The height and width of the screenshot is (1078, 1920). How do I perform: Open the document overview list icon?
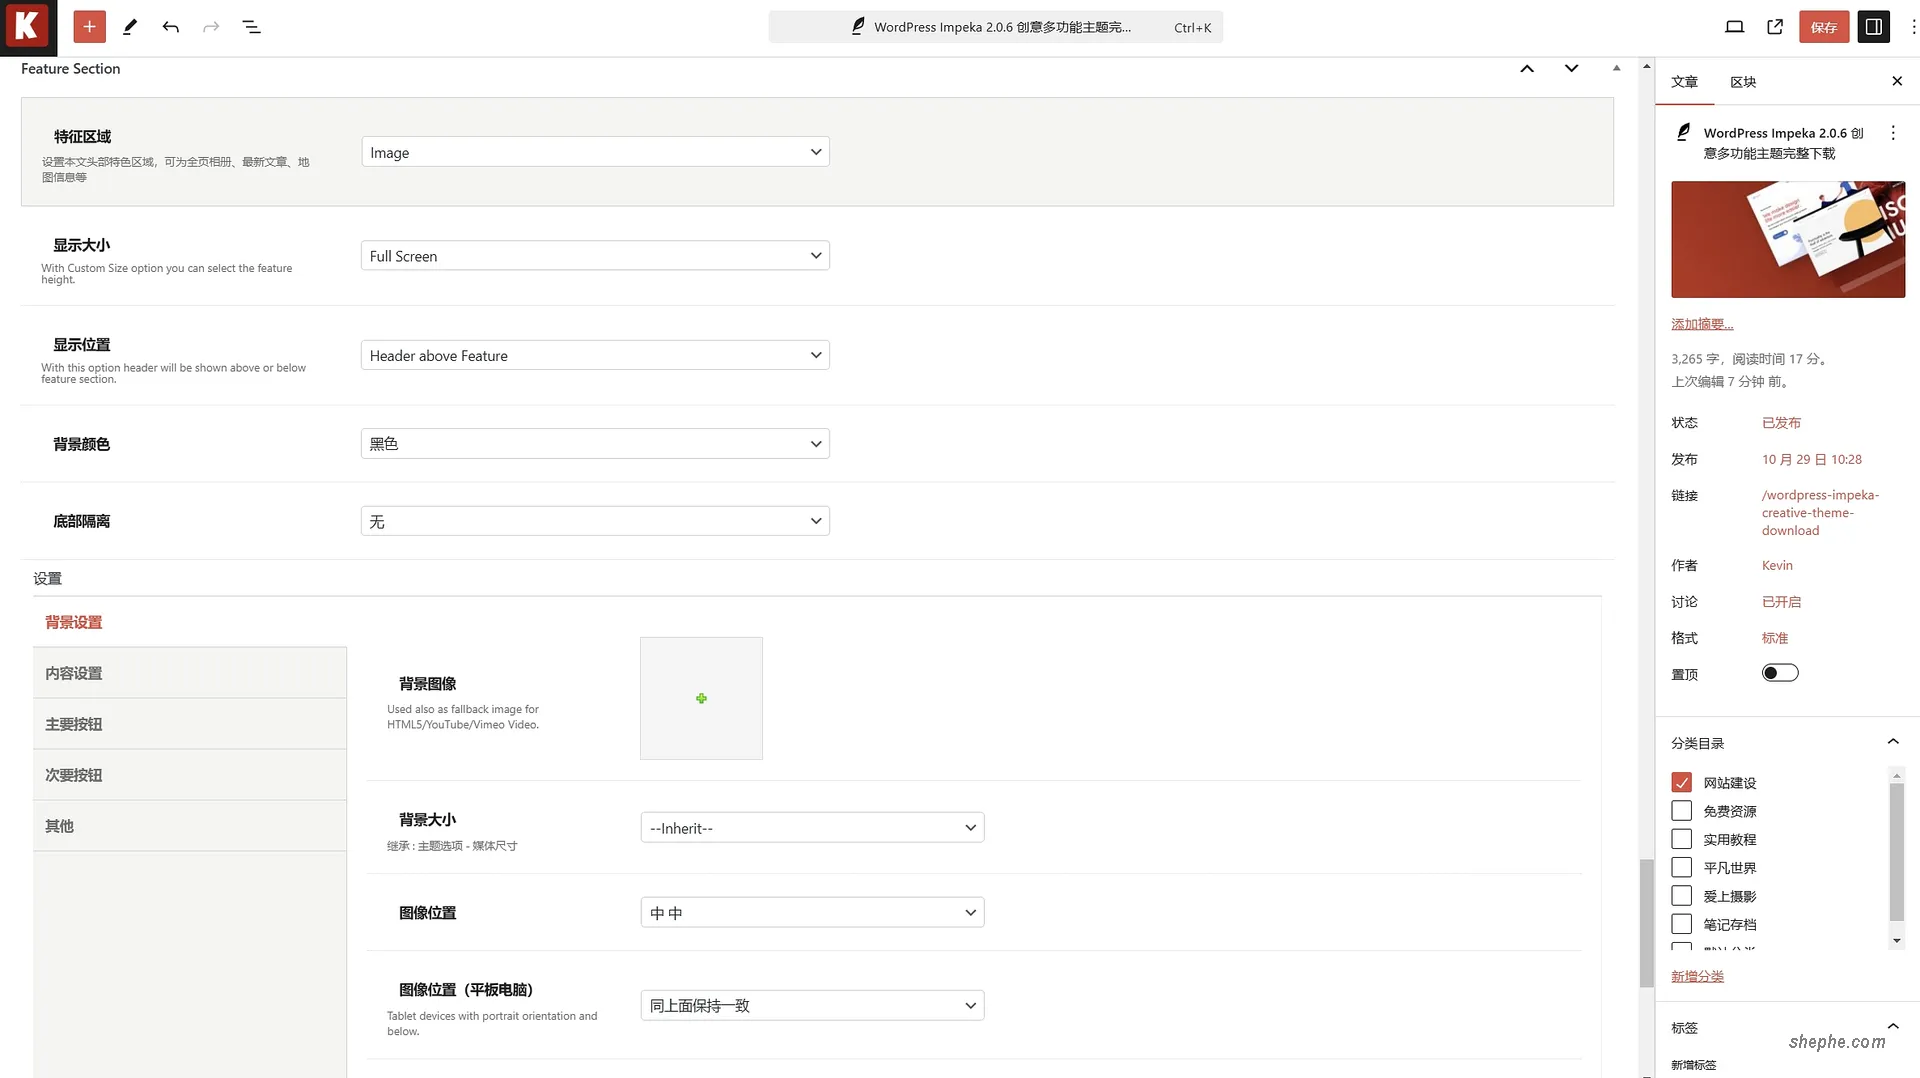[x=251, y=27]
